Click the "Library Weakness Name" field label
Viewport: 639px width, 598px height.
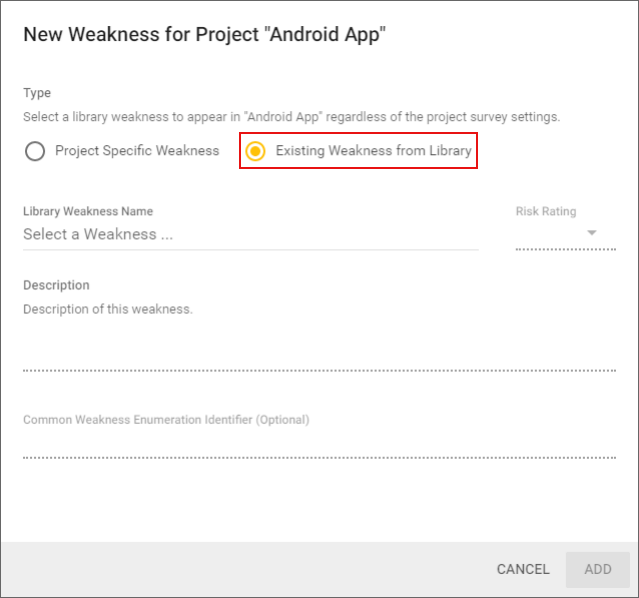(x=88, y=211)
